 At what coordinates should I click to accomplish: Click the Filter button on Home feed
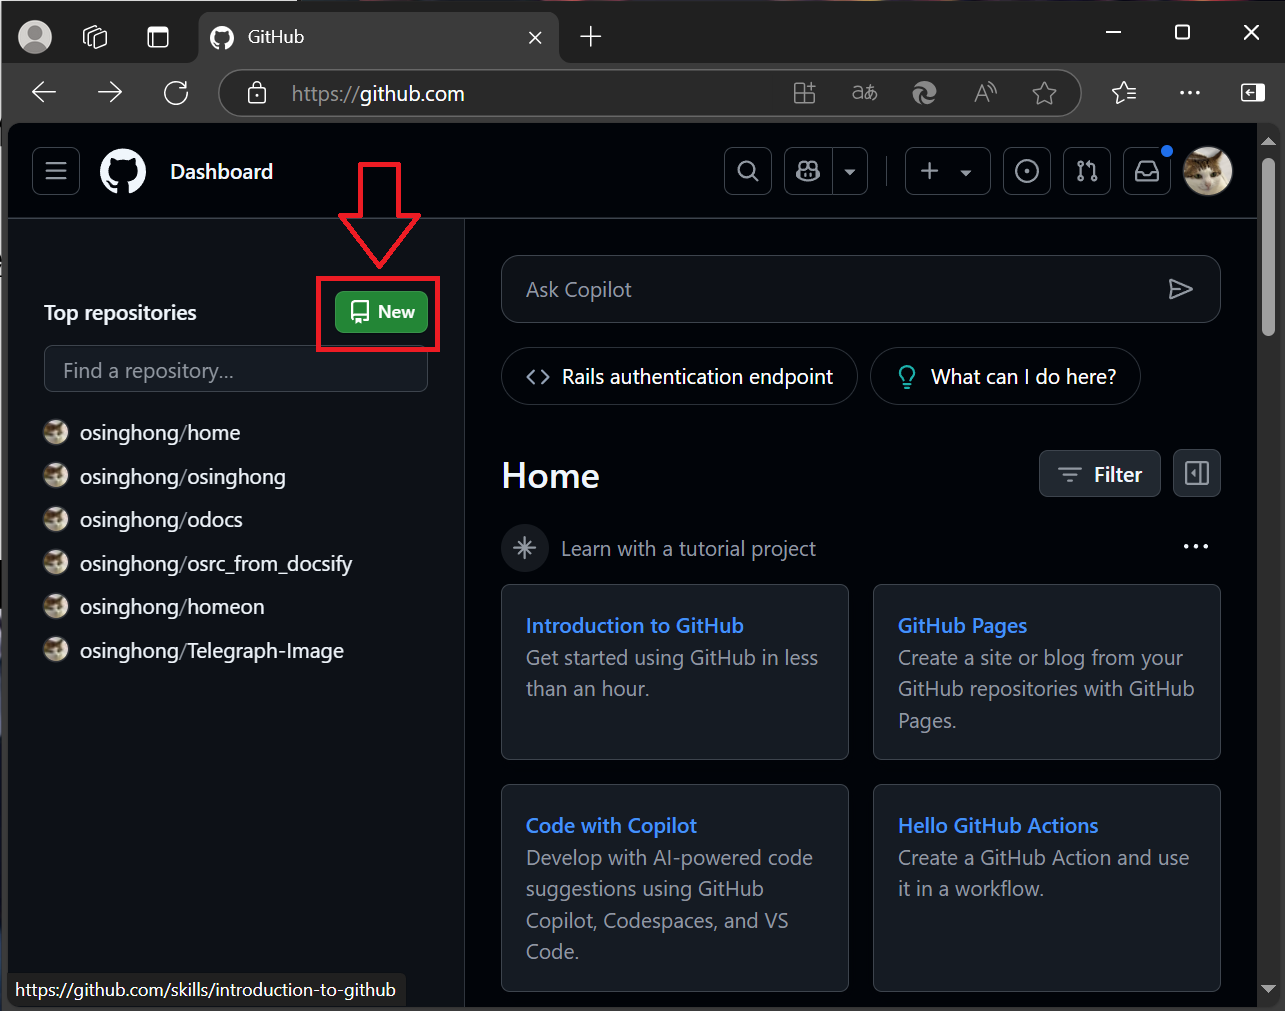point(1099,474)
